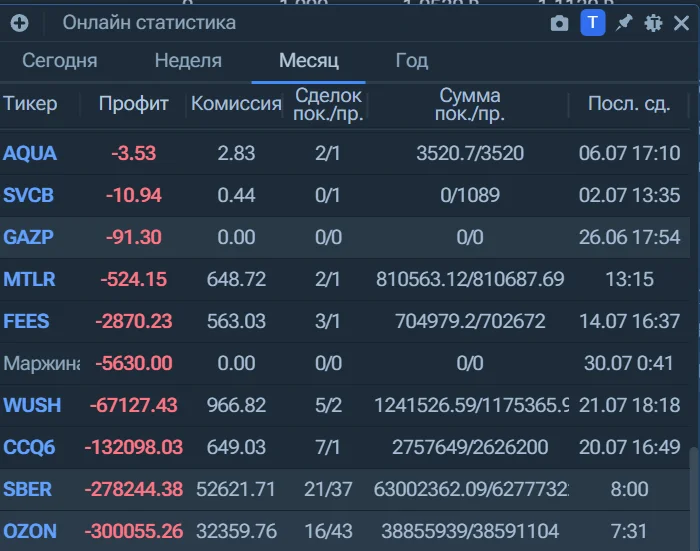
Task: Click OZON commission value 32359.76
Action: 236,531
